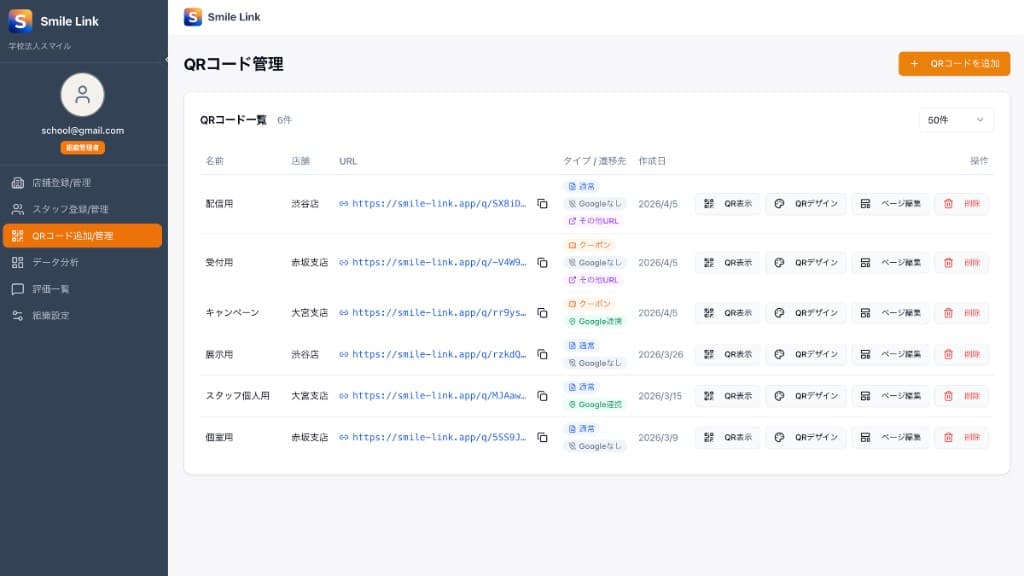1024x576 pixels.
Task: Open the 50件 page size dropdown
Action: (x=955, y=119)
